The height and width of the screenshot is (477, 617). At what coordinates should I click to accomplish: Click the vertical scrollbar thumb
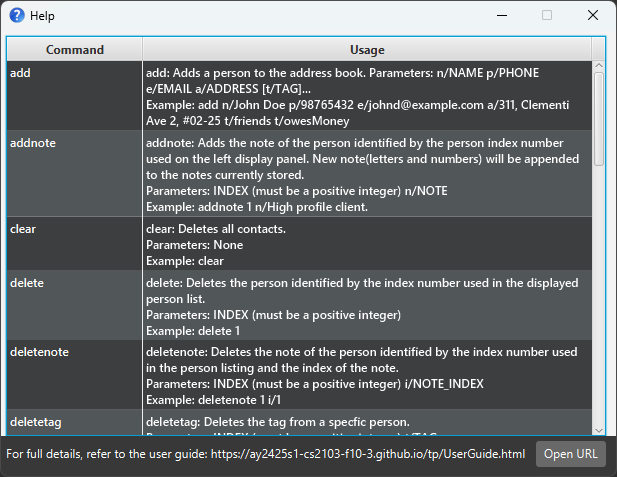pos(599,120)
